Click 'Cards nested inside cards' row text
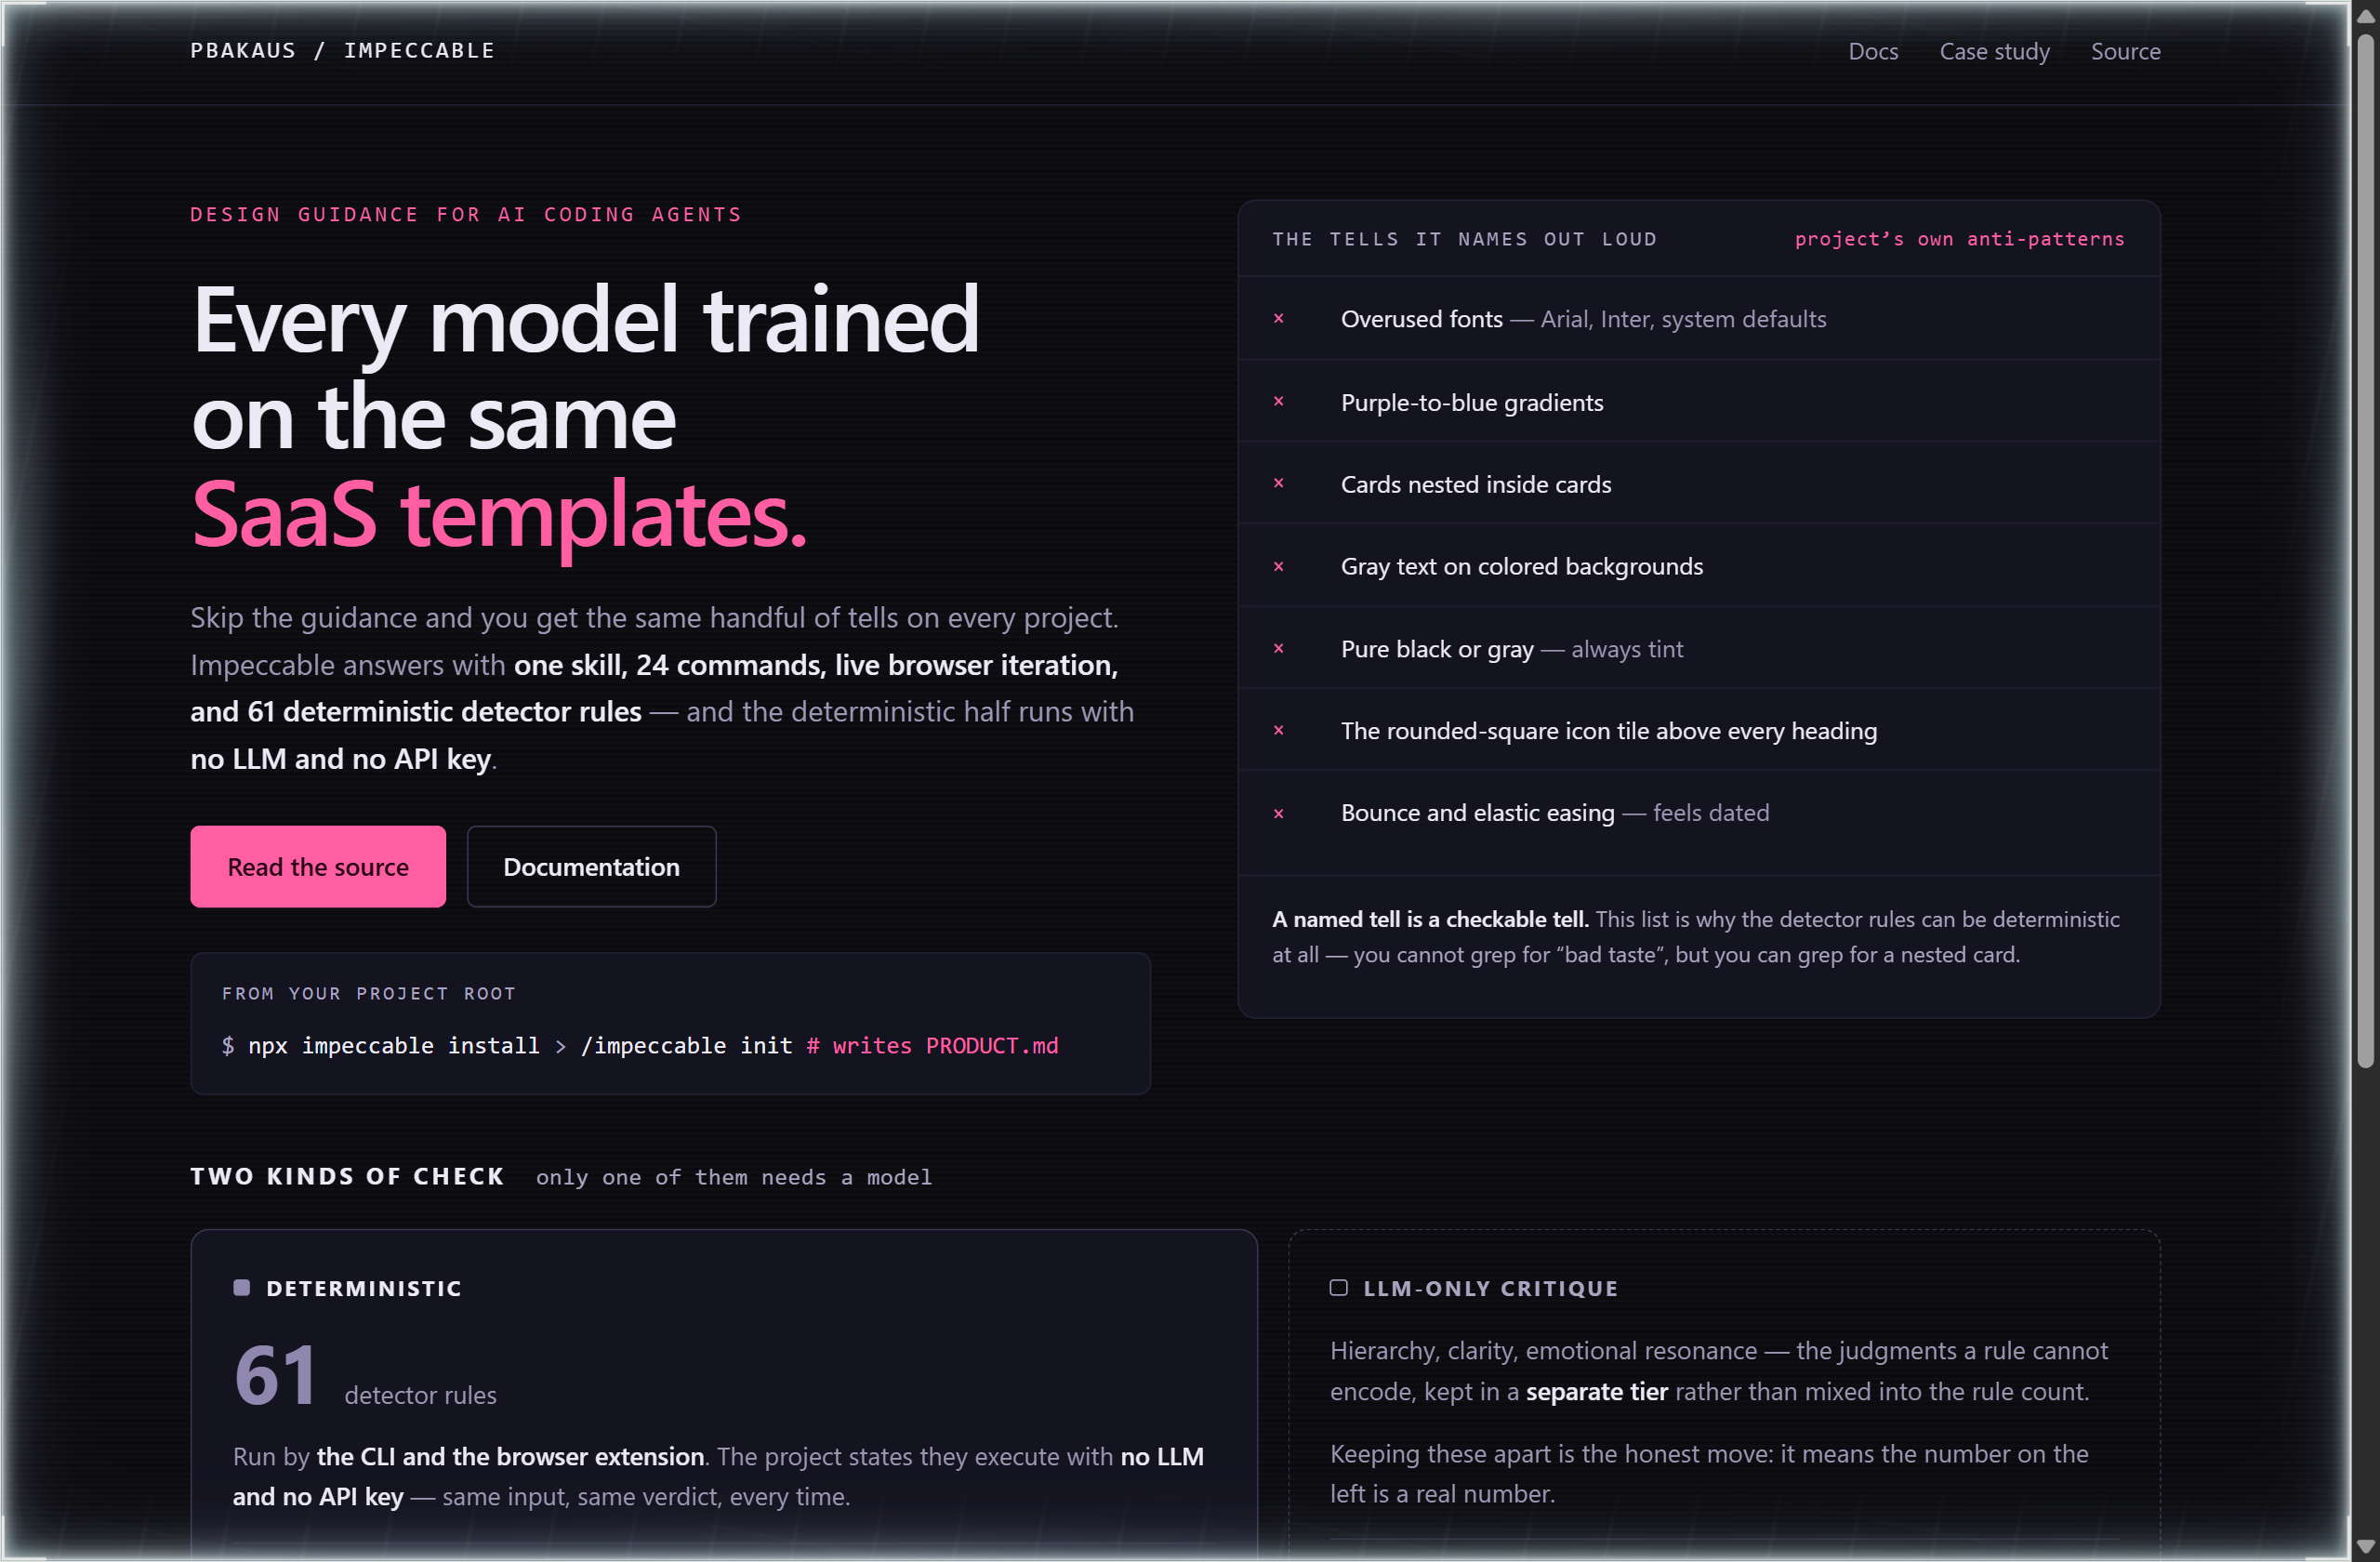The height and width of the screenshot is (1562, 2380). (x=1476, y=484)
